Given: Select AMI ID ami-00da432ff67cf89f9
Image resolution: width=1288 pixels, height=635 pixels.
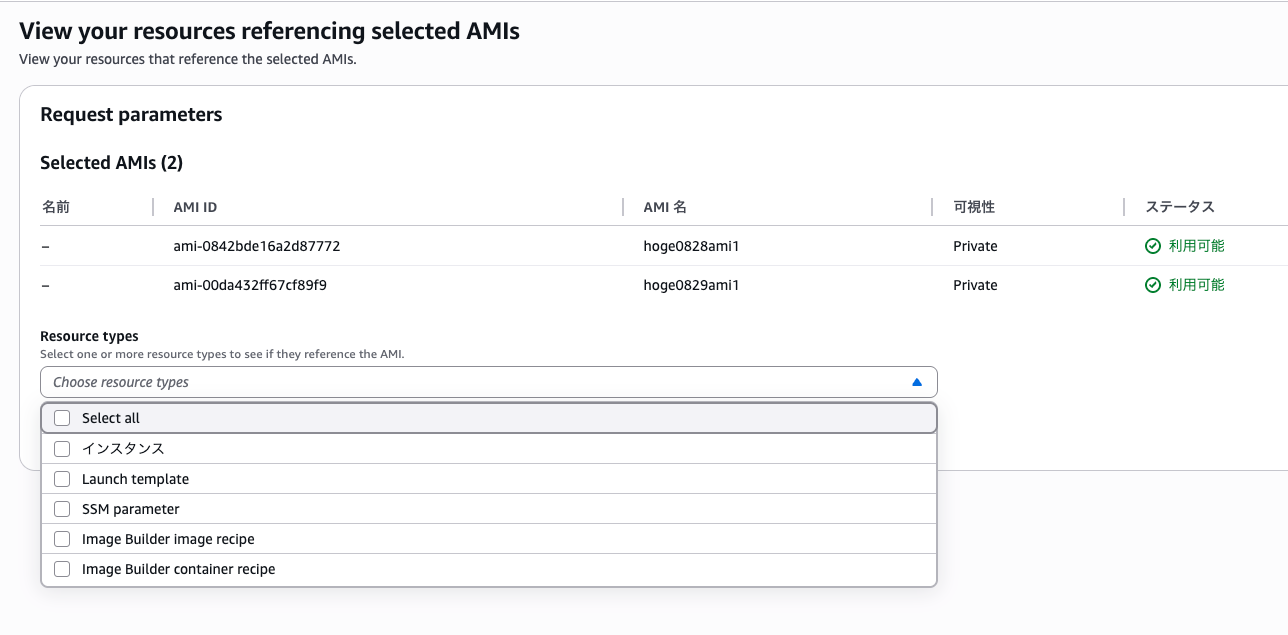Looking at the screenshot, I should click(x=250, y=285).
